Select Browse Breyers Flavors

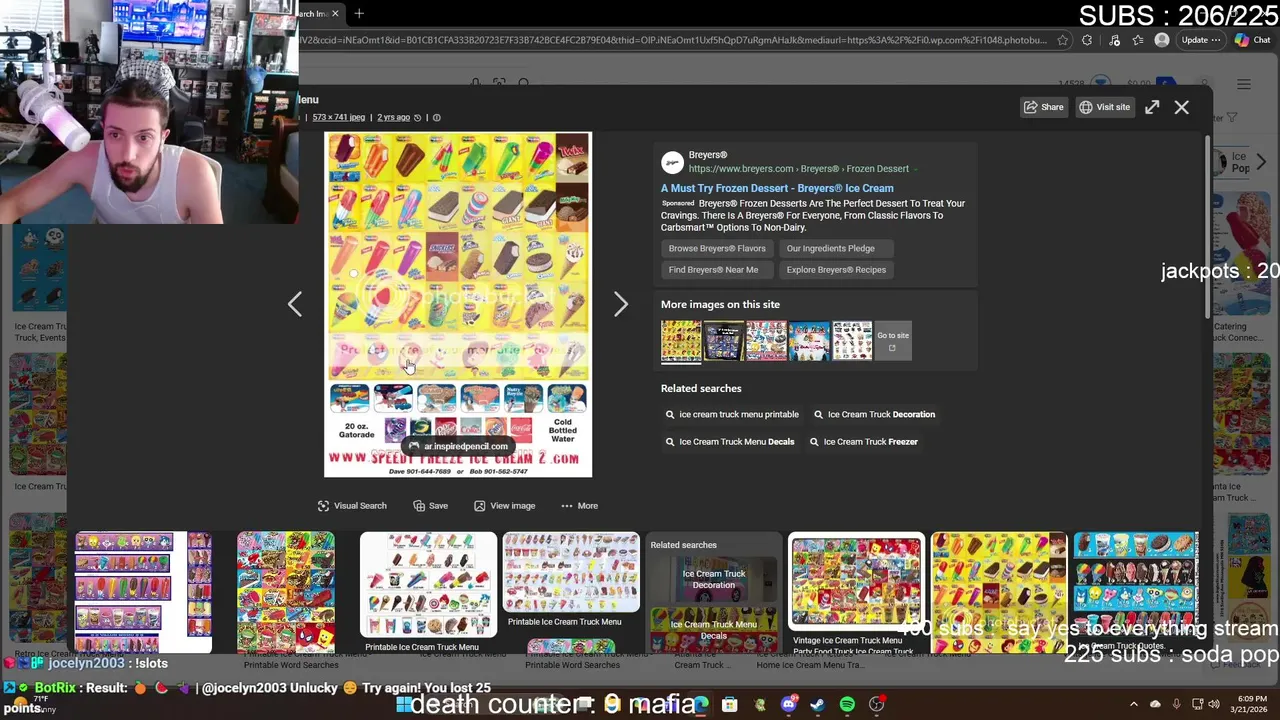(x=717, y=249)
